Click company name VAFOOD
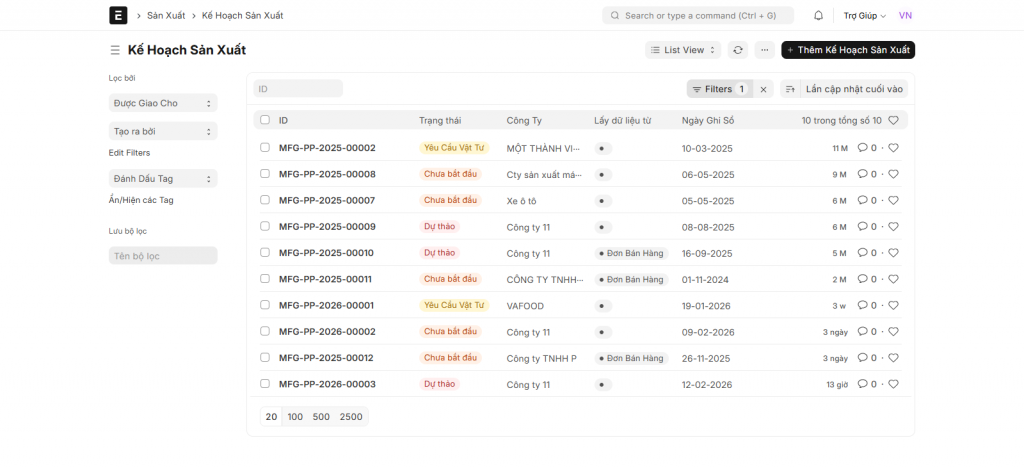This screenshot has width=1024, height=468. click(525, 305)
